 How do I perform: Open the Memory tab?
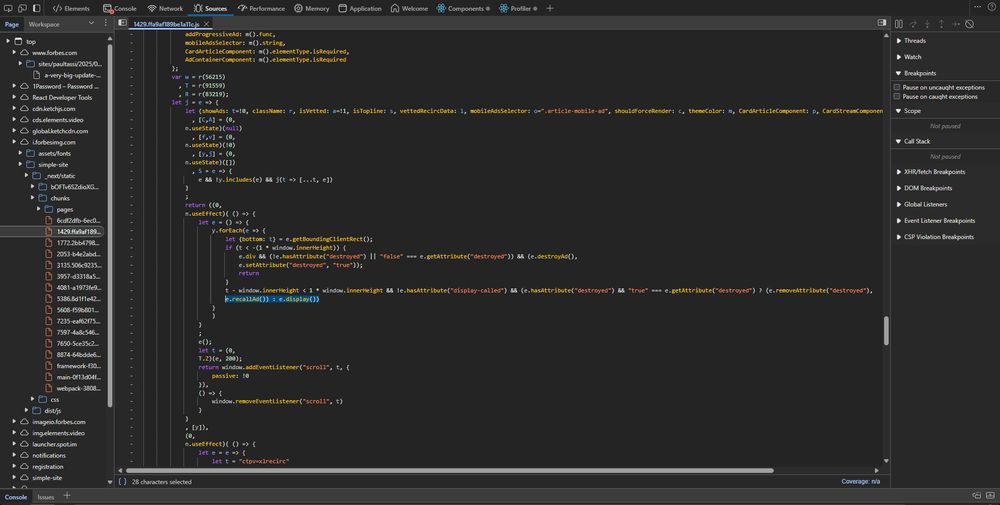pyautogui.click(x=311, y=8)
